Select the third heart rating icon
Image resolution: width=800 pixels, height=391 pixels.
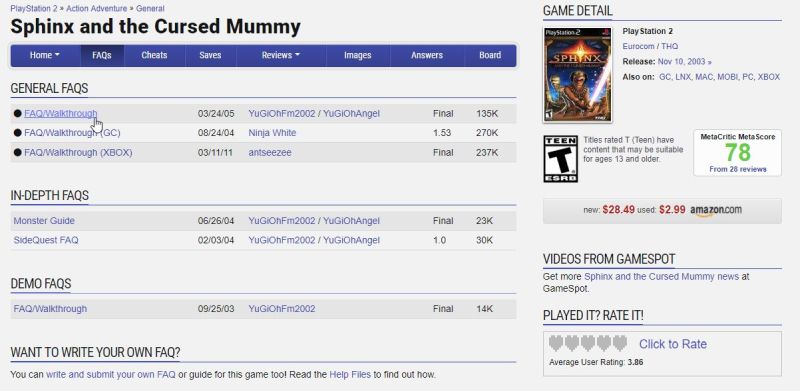tap(588, 343)
